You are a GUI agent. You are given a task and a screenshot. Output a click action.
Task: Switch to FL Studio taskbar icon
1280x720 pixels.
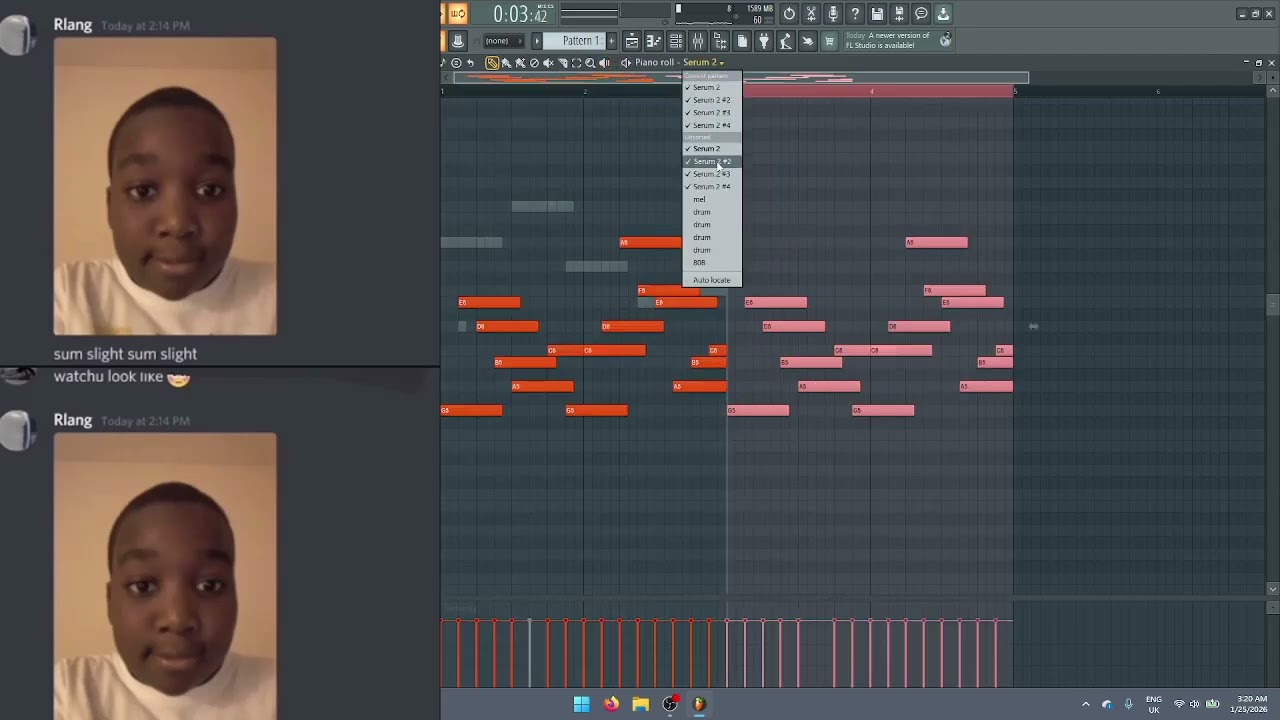point(699,704)
